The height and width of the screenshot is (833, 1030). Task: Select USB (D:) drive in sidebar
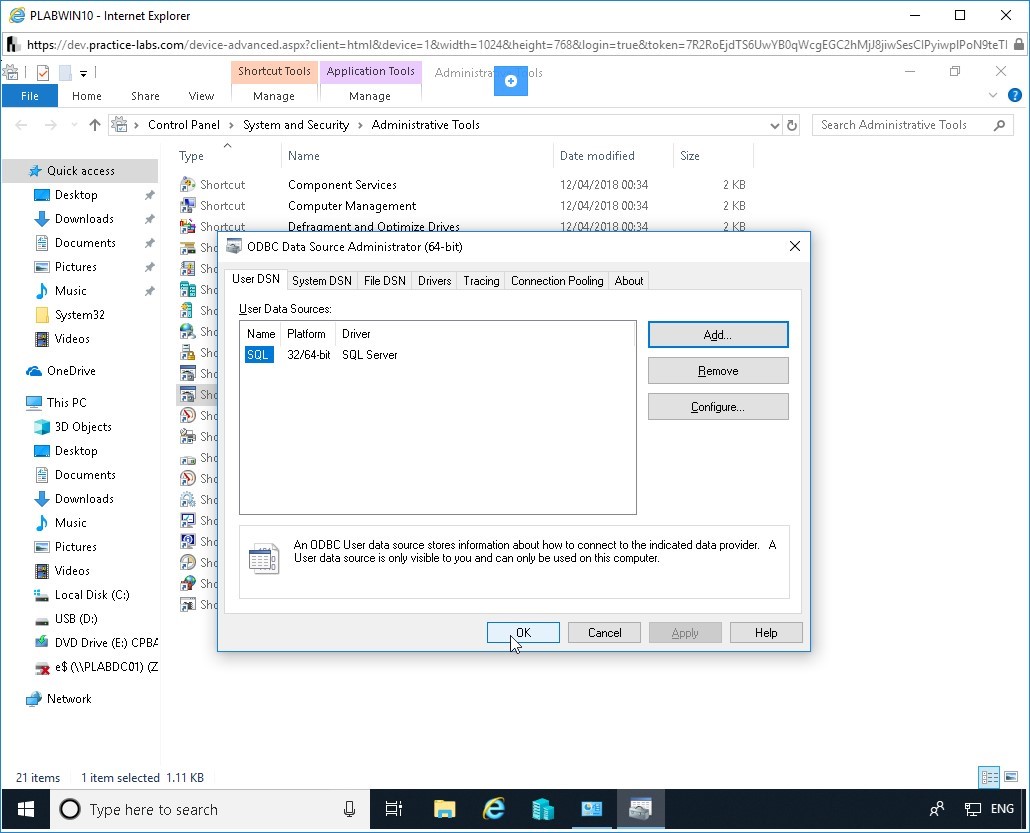coord(76,619)
